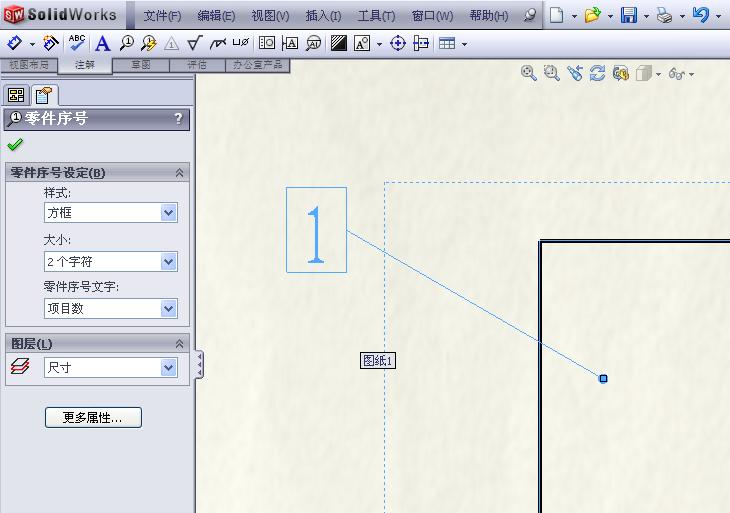
Task: Select the Geometric Tolerance tool
Action: (267, 43)
